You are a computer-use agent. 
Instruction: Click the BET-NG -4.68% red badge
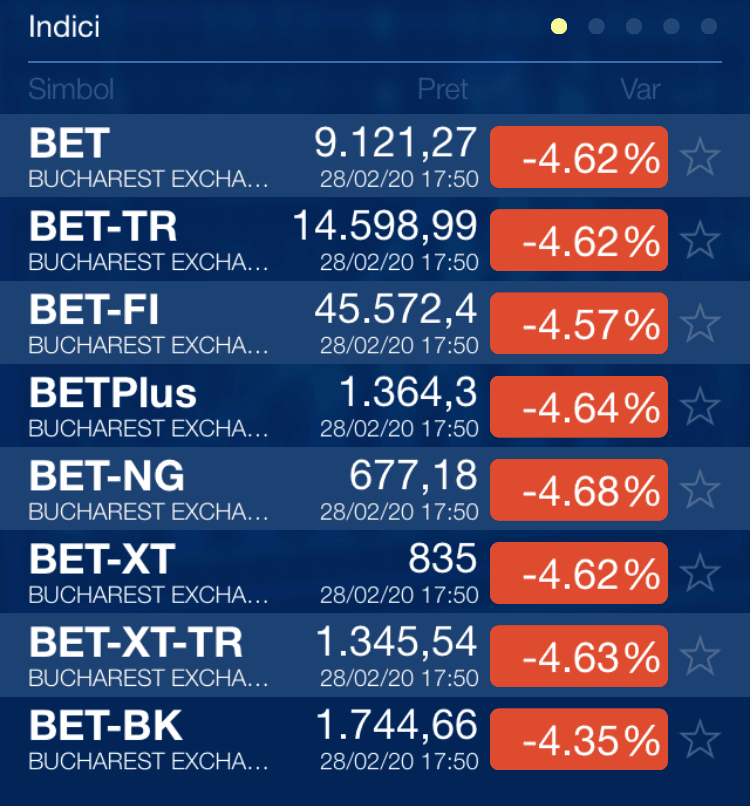coord(579,489)
